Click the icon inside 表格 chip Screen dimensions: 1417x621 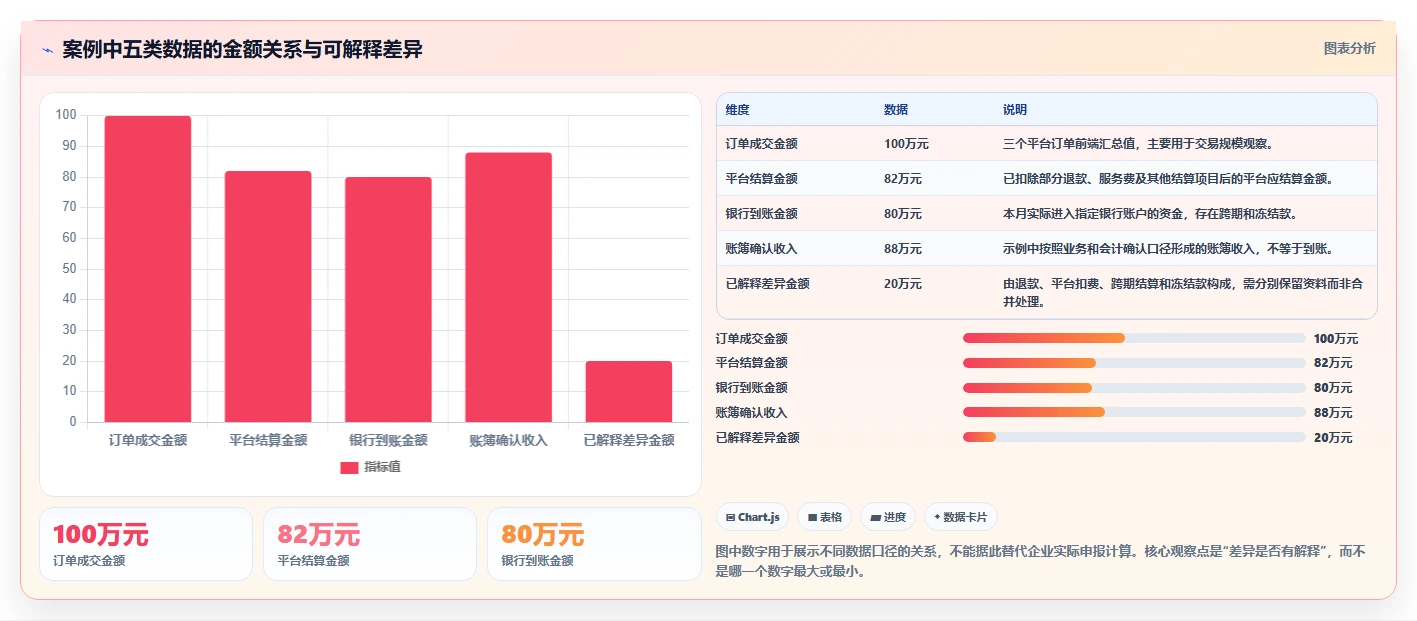(812, 517)
